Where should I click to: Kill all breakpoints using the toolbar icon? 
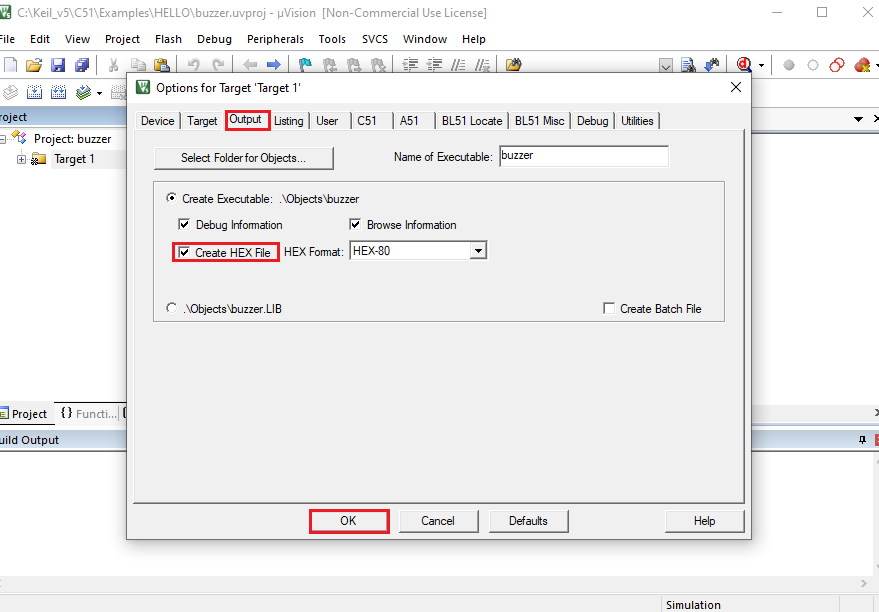click(861, 64)
